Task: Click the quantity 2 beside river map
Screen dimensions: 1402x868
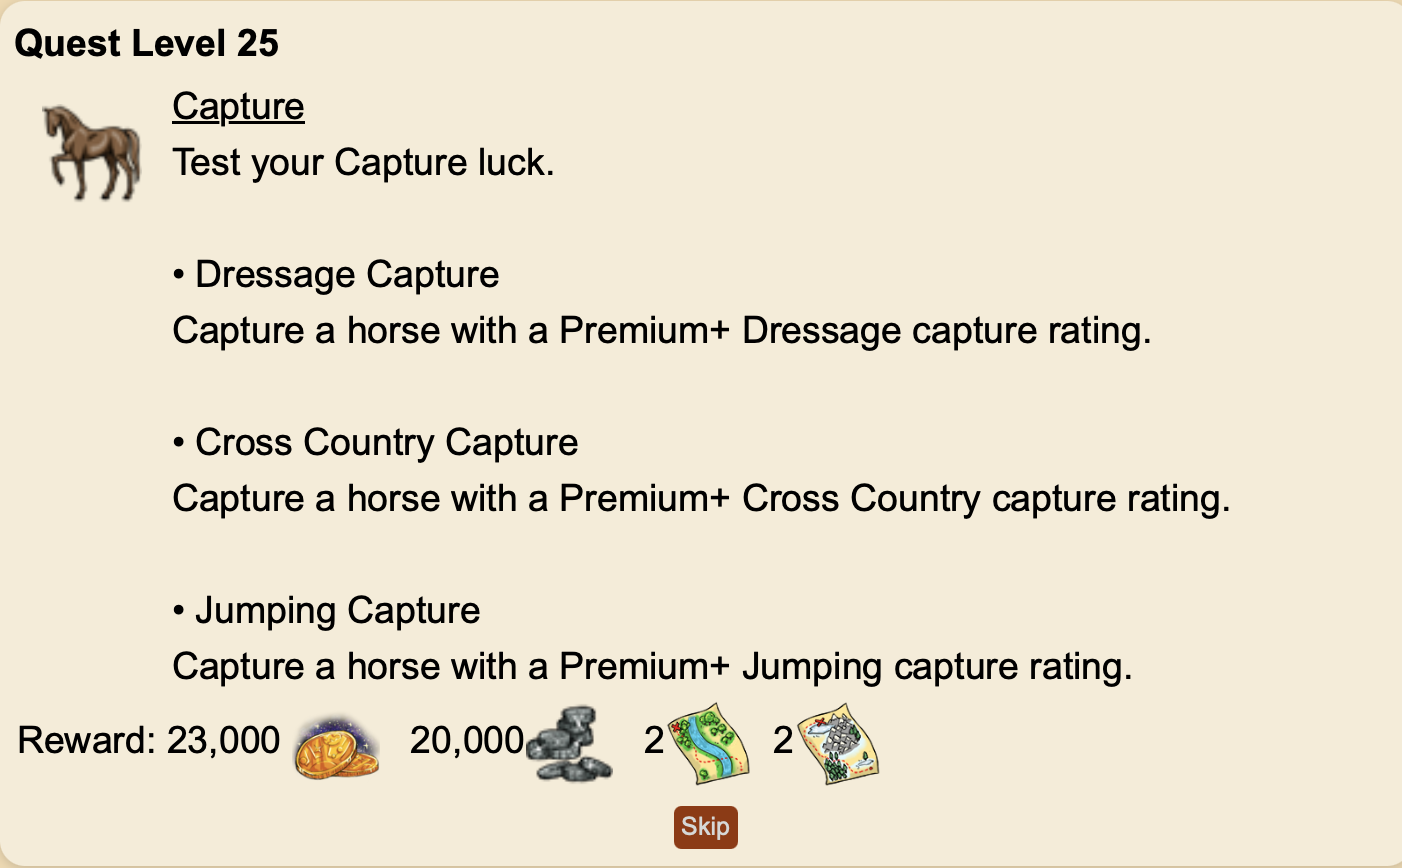Action: point(654,741)
